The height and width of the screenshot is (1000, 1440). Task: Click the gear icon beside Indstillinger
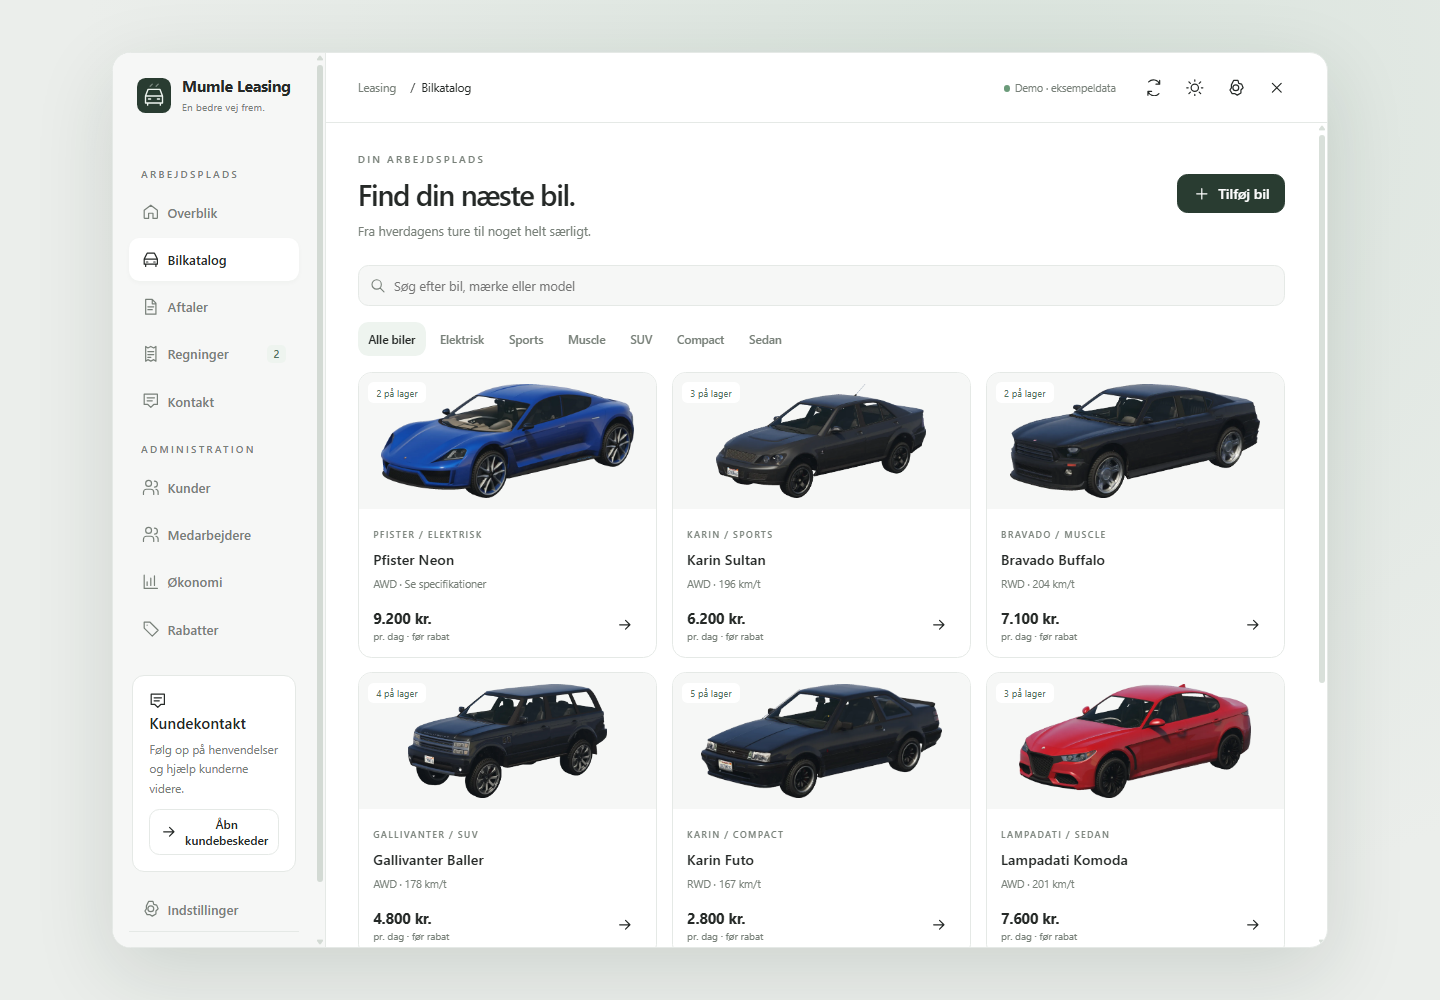[151, 909]
